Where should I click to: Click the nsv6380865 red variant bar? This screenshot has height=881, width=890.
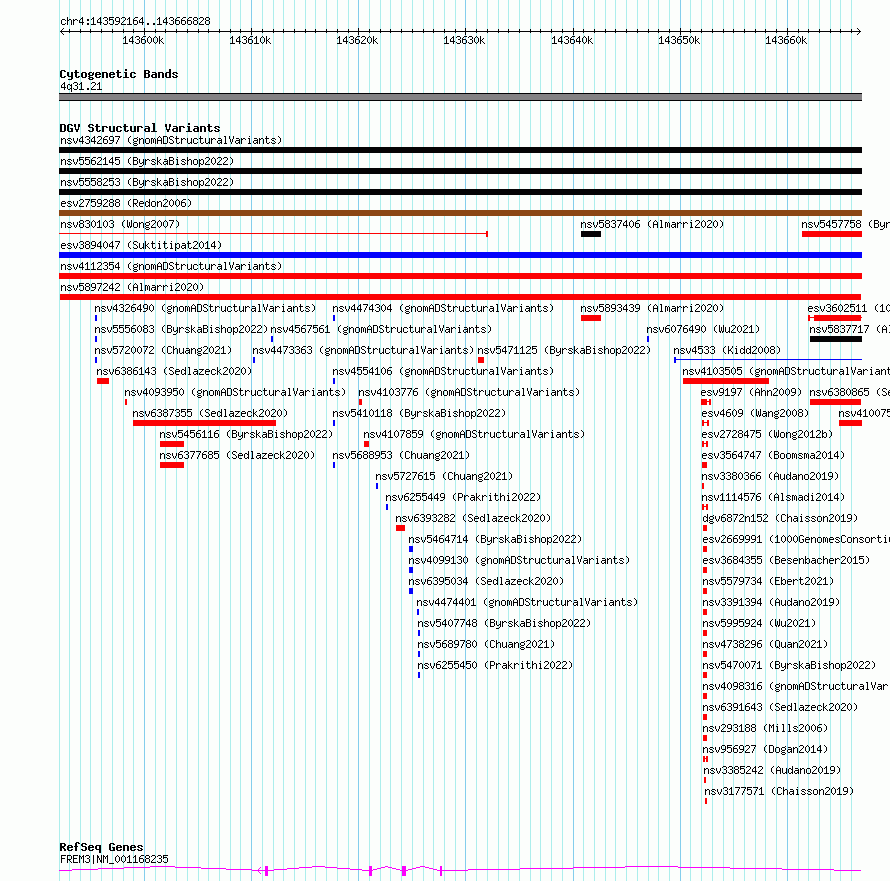click(x=836, y=402)
